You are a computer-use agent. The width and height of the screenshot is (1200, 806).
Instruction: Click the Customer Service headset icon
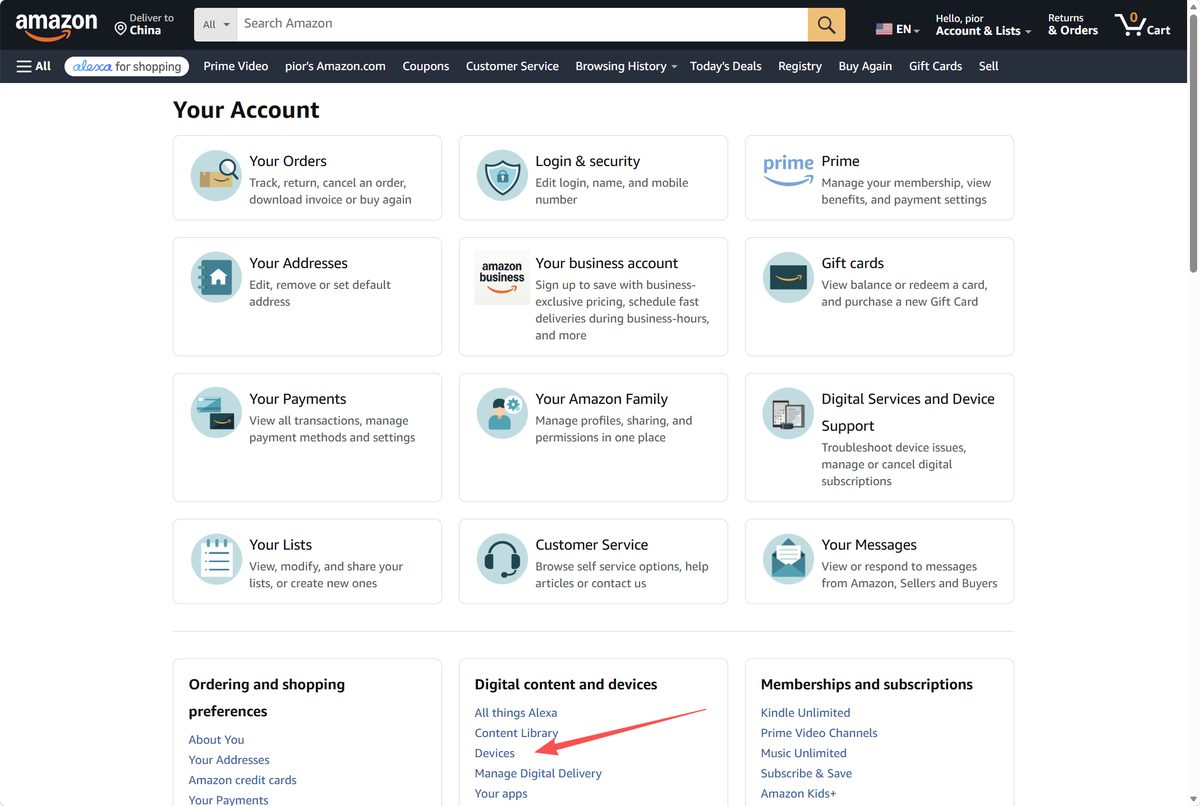[502, 560]
